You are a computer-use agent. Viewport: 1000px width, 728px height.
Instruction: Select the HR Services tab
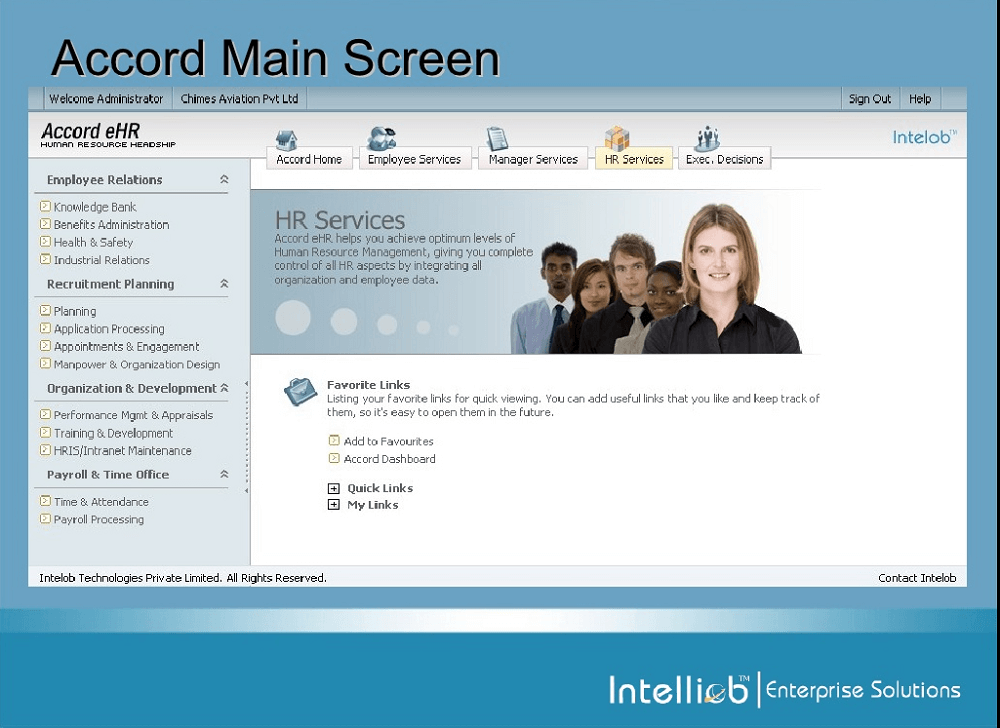[x=634, y=159]
